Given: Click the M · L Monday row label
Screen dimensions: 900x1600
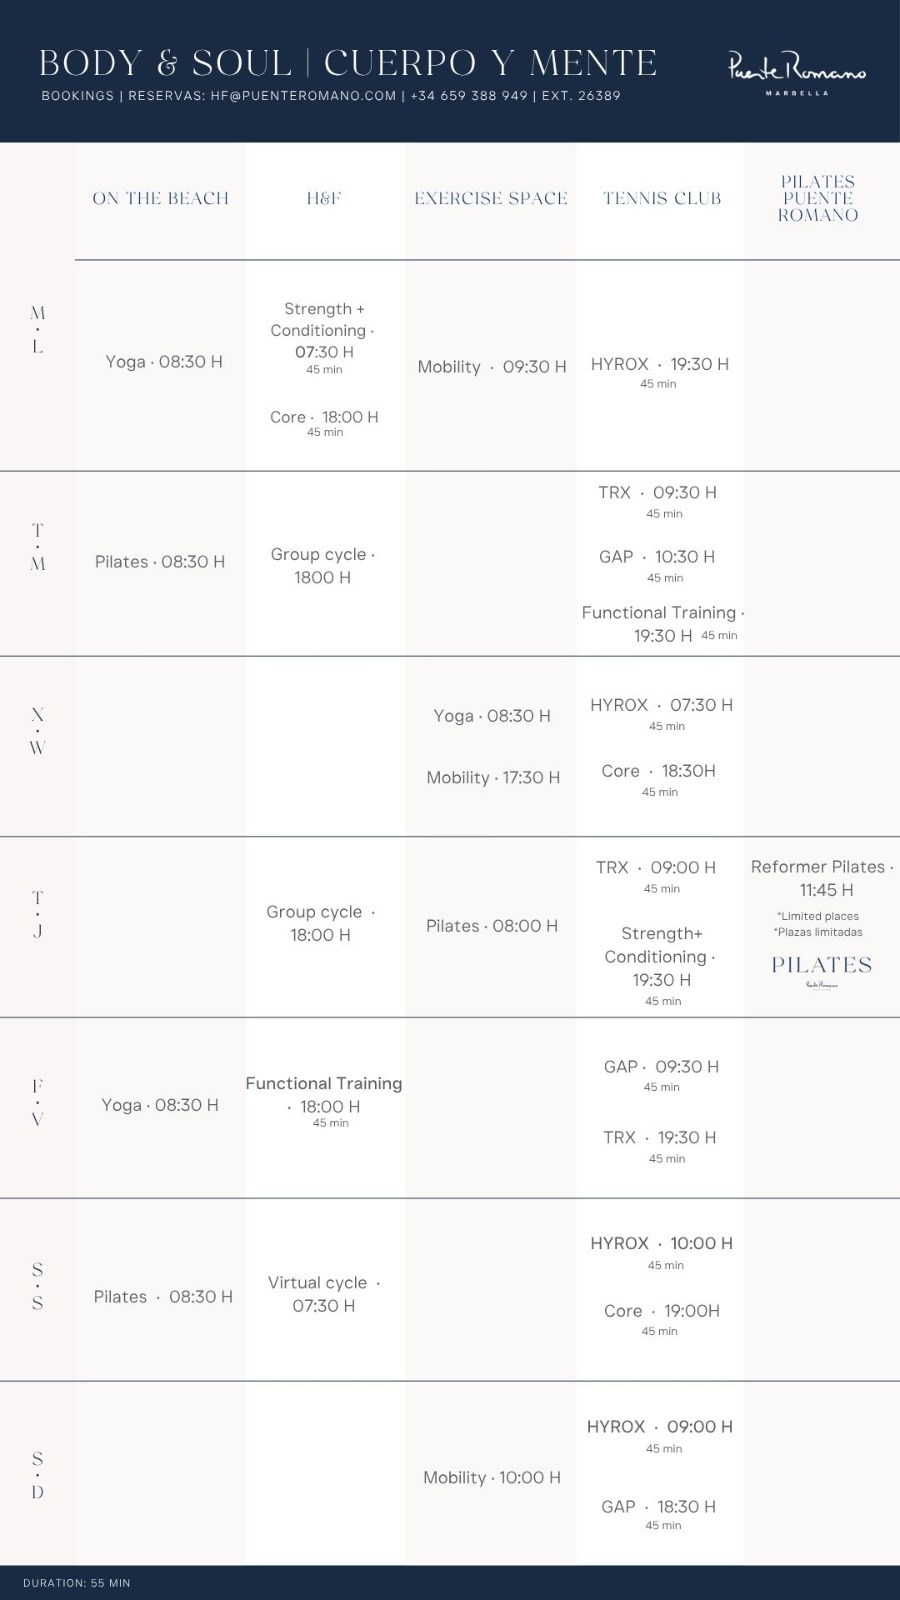Looking at the screenshot, I should tap(38, 330).
